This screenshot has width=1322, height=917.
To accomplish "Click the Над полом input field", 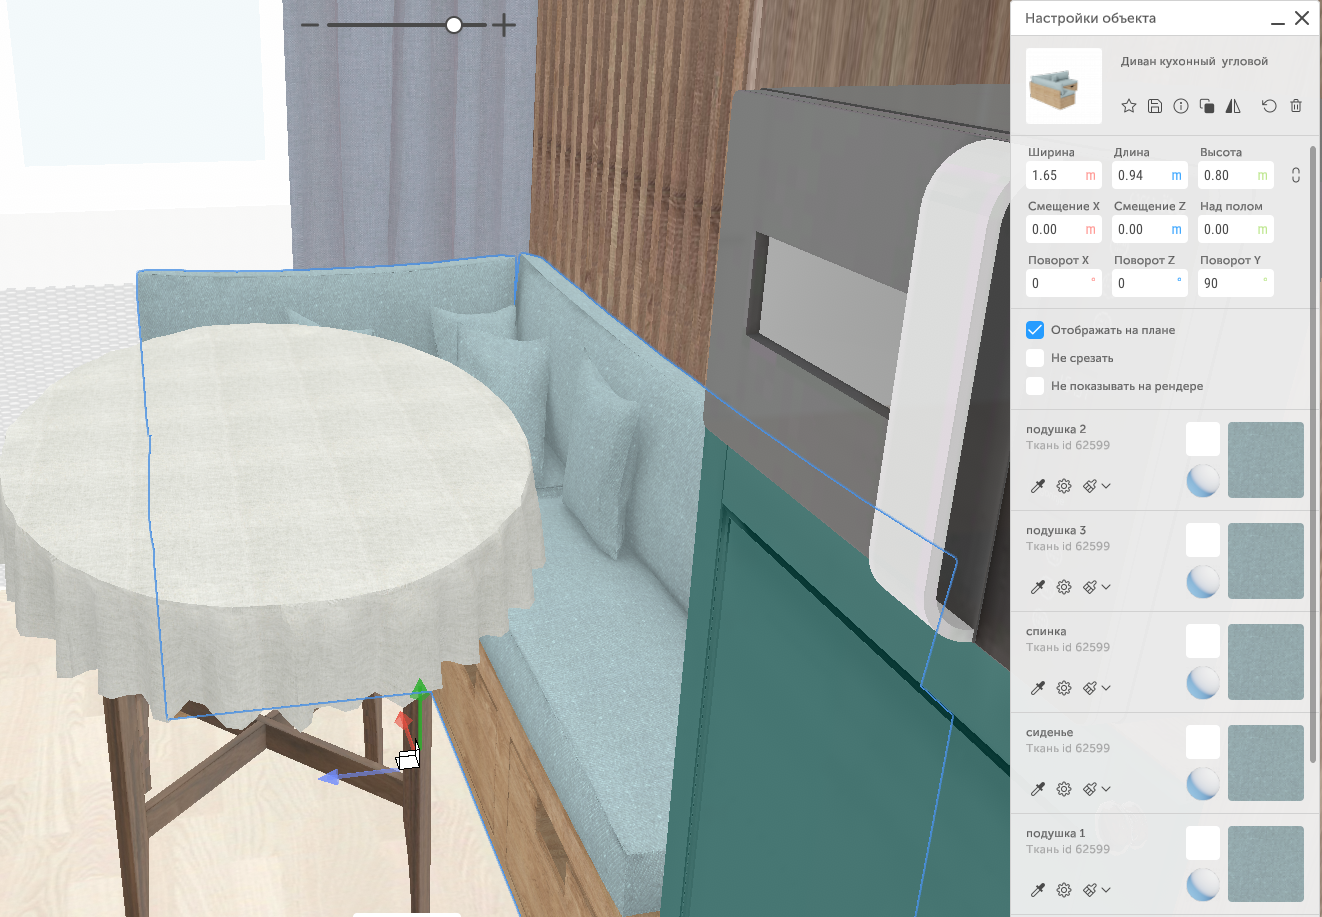I will coord(1236,229).
